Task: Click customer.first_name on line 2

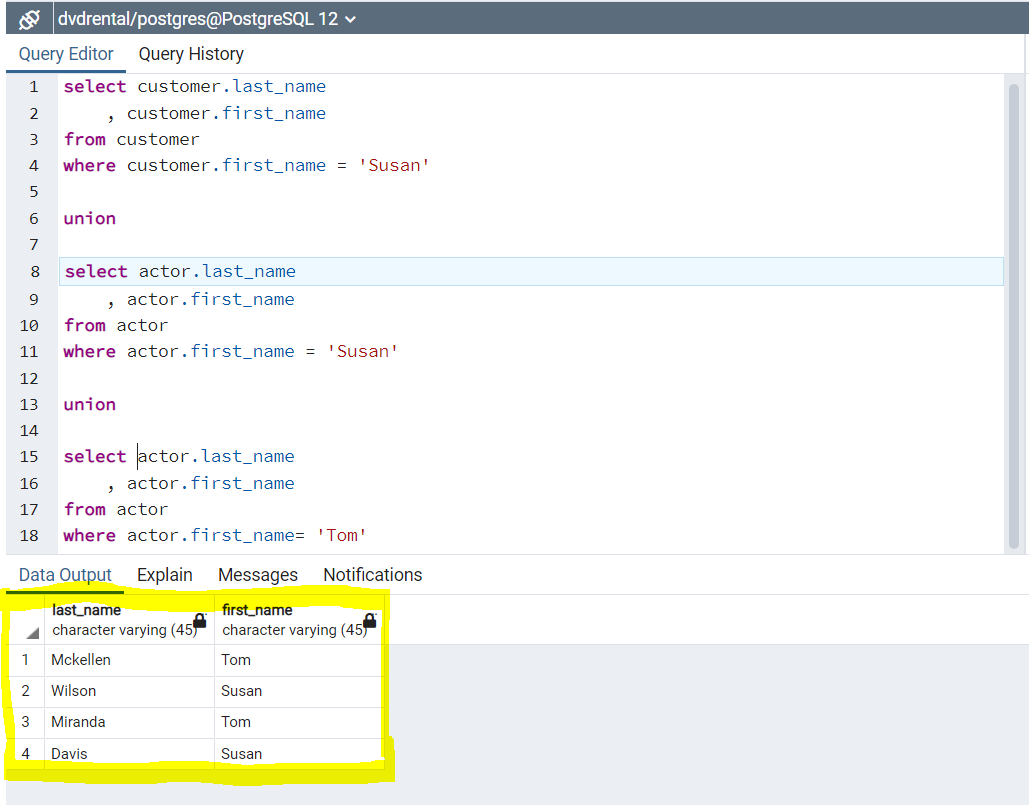Action: (226, 114)
